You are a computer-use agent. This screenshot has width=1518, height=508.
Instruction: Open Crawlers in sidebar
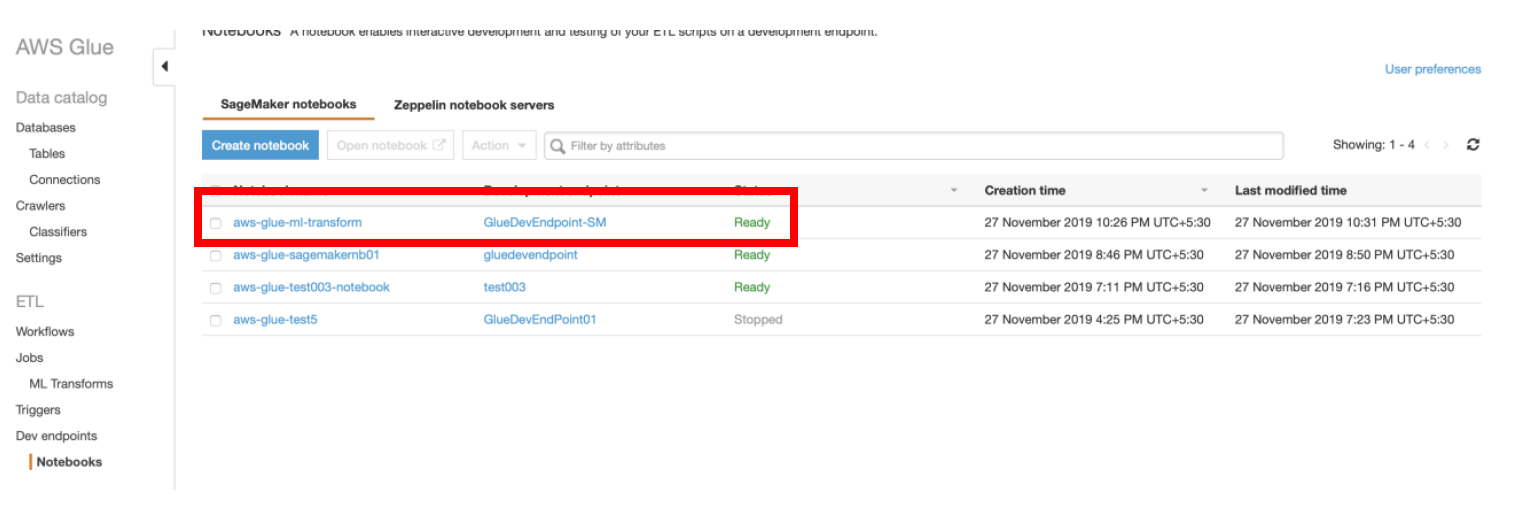click(x=40, y=206)
